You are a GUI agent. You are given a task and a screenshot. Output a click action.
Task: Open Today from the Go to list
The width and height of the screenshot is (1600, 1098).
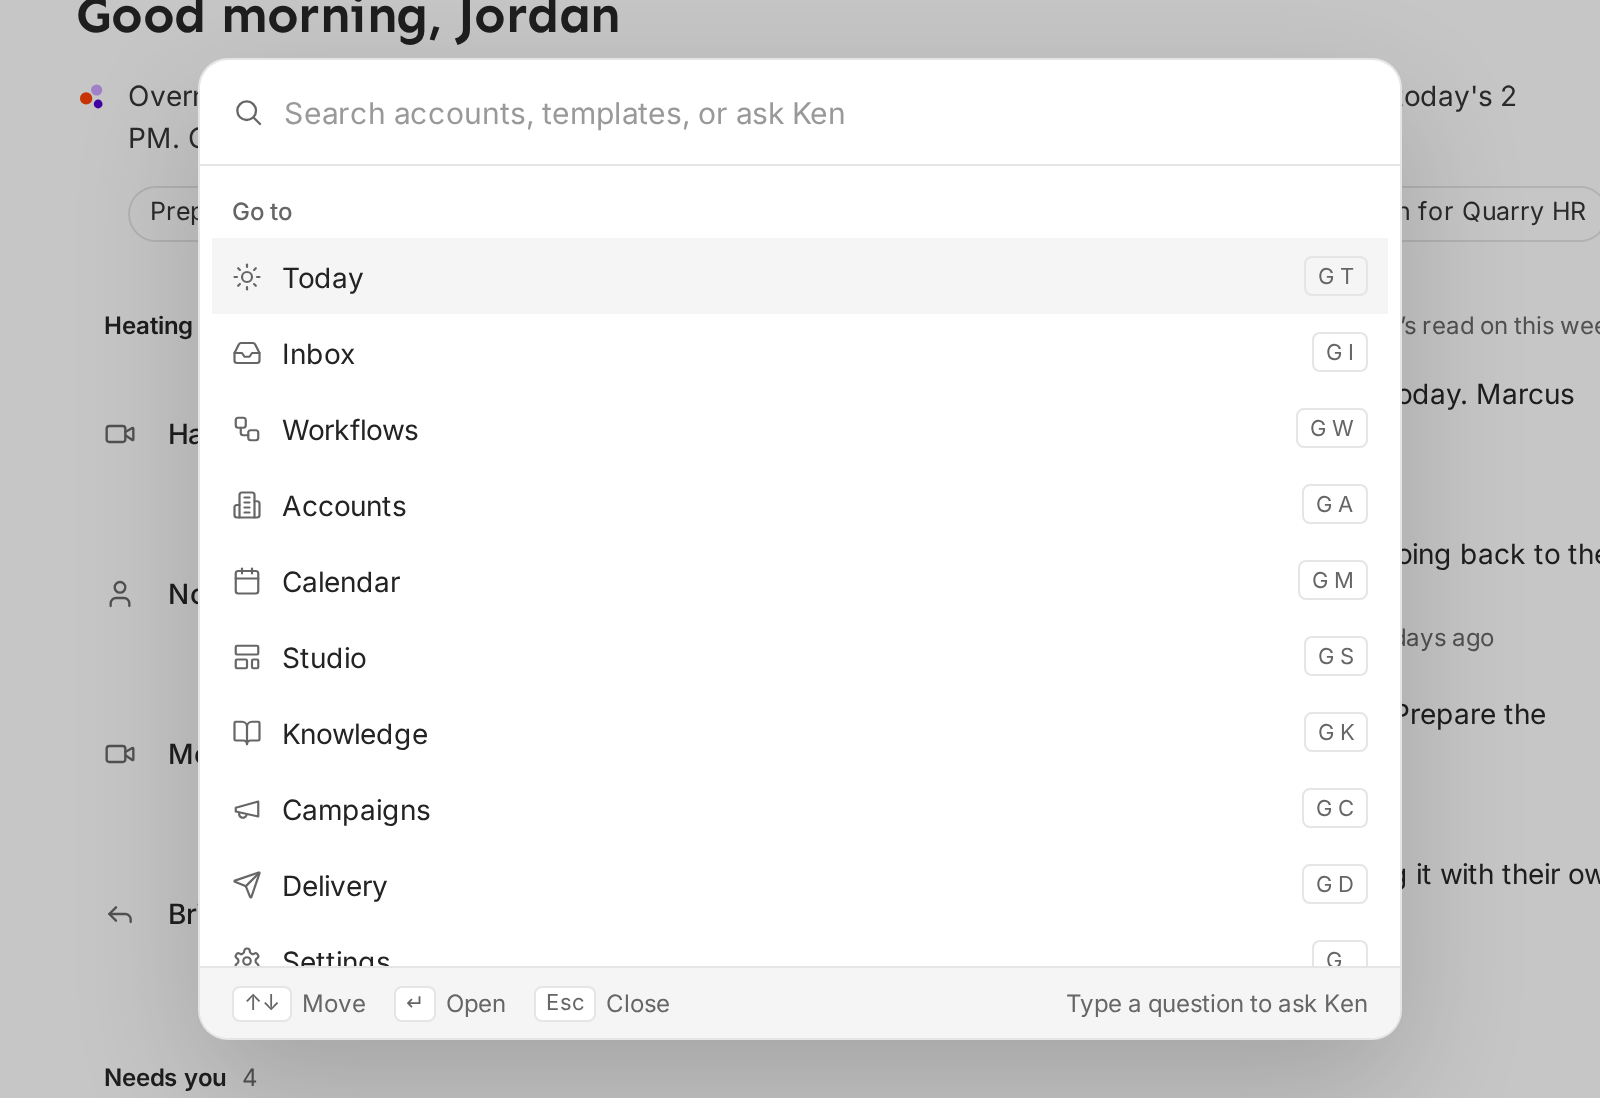click(x=800, y=276)
